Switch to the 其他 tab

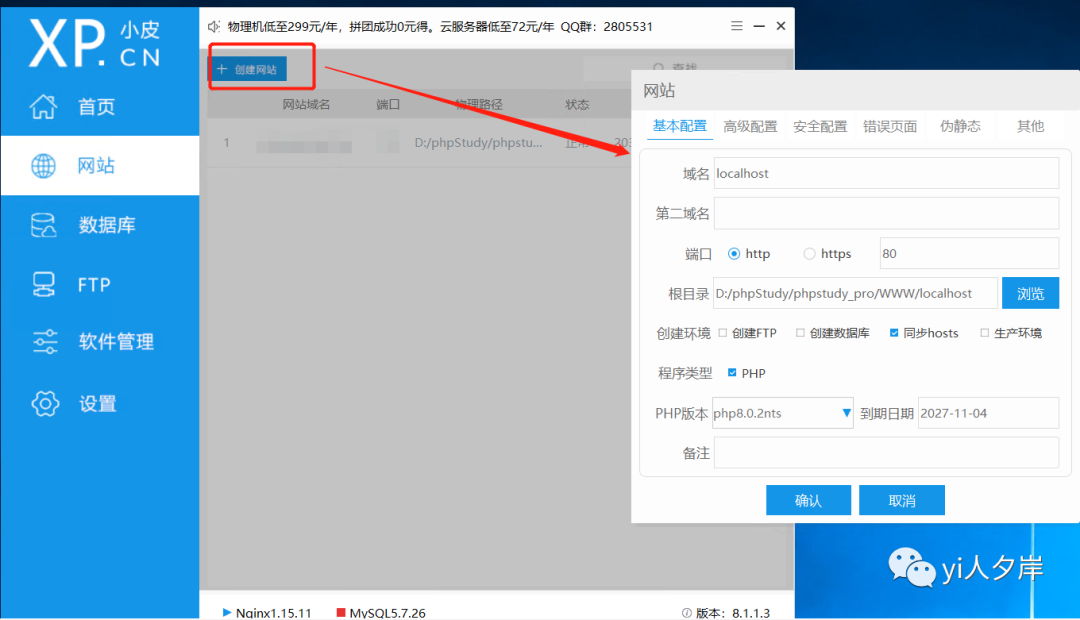click(1030, 126)
